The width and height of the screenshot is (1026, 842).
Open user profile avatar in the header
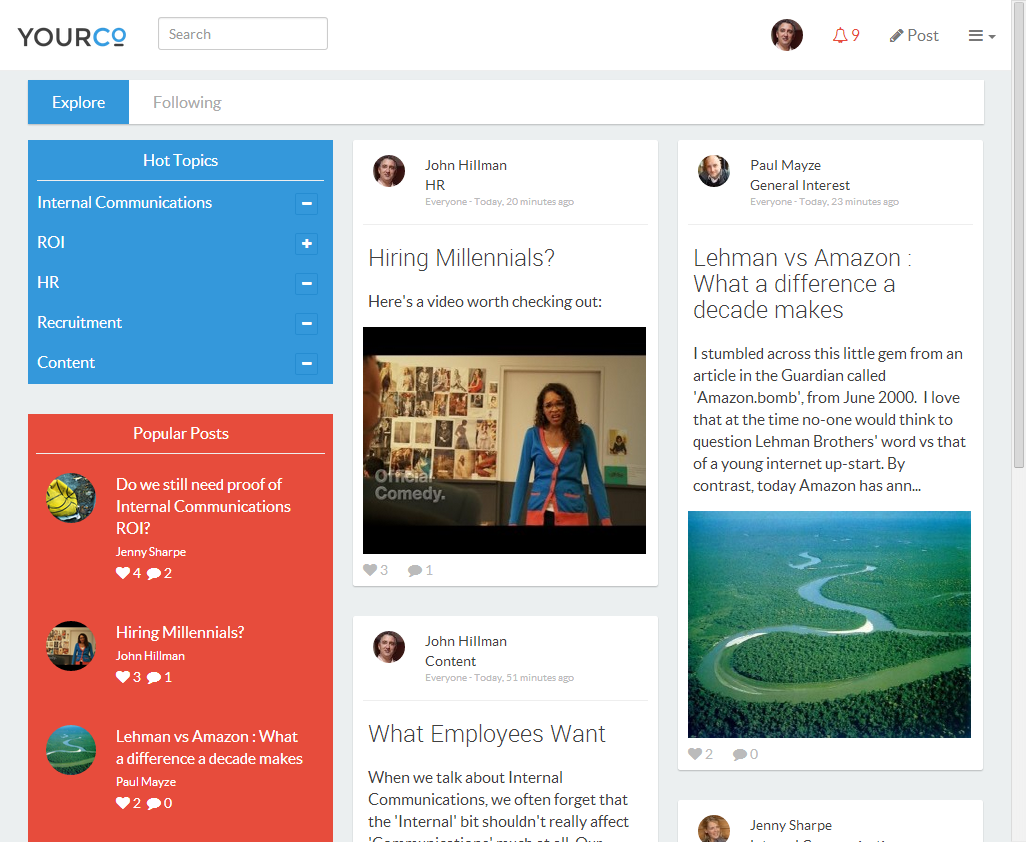787,35
